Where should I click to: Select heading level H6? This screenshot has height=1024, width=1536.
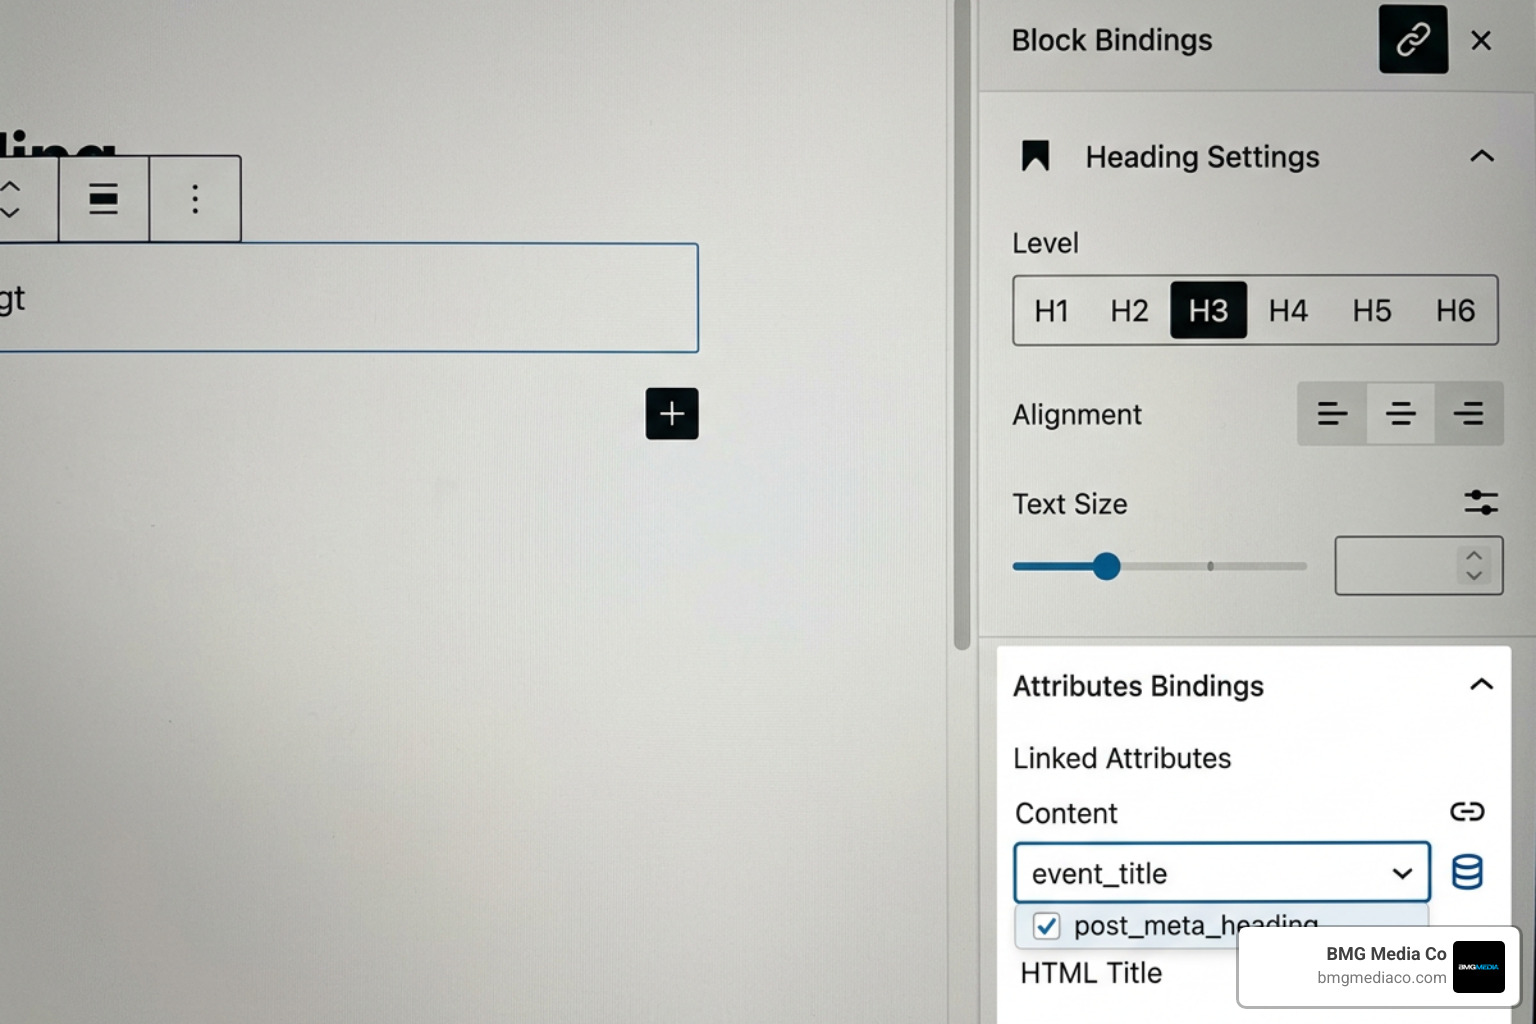coord(1455,311)
